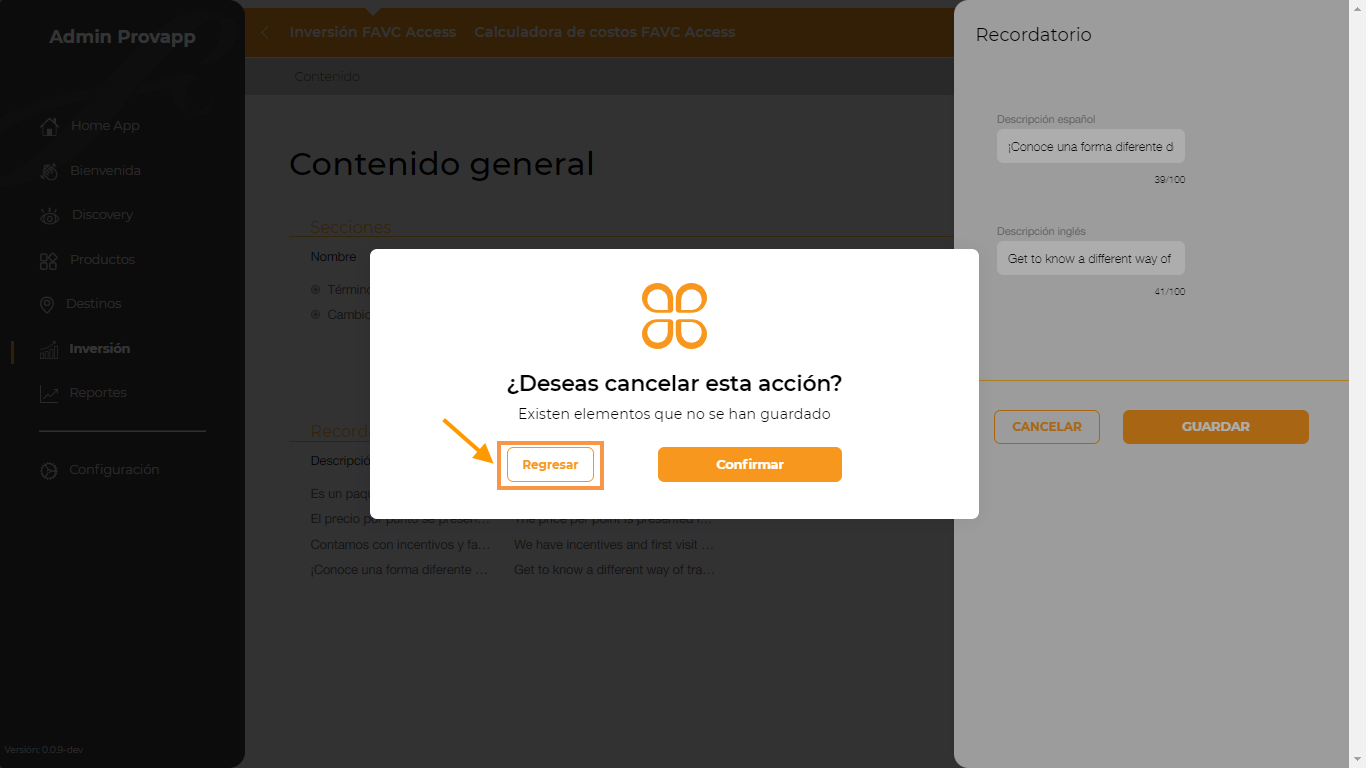The height and width of the screenshot is (768, 1366).
Task: Click the Home App house icon
Action: (49, 126)
